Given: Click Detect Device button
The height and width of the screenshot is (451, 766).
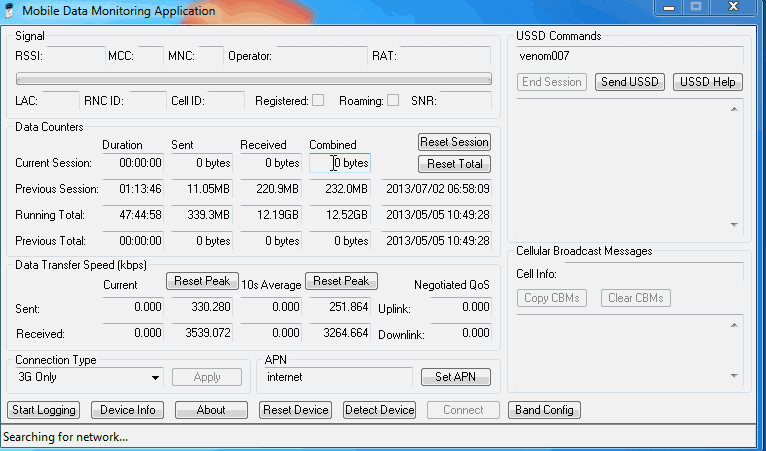Looking at the screenshot, I should tap(380, 410).
